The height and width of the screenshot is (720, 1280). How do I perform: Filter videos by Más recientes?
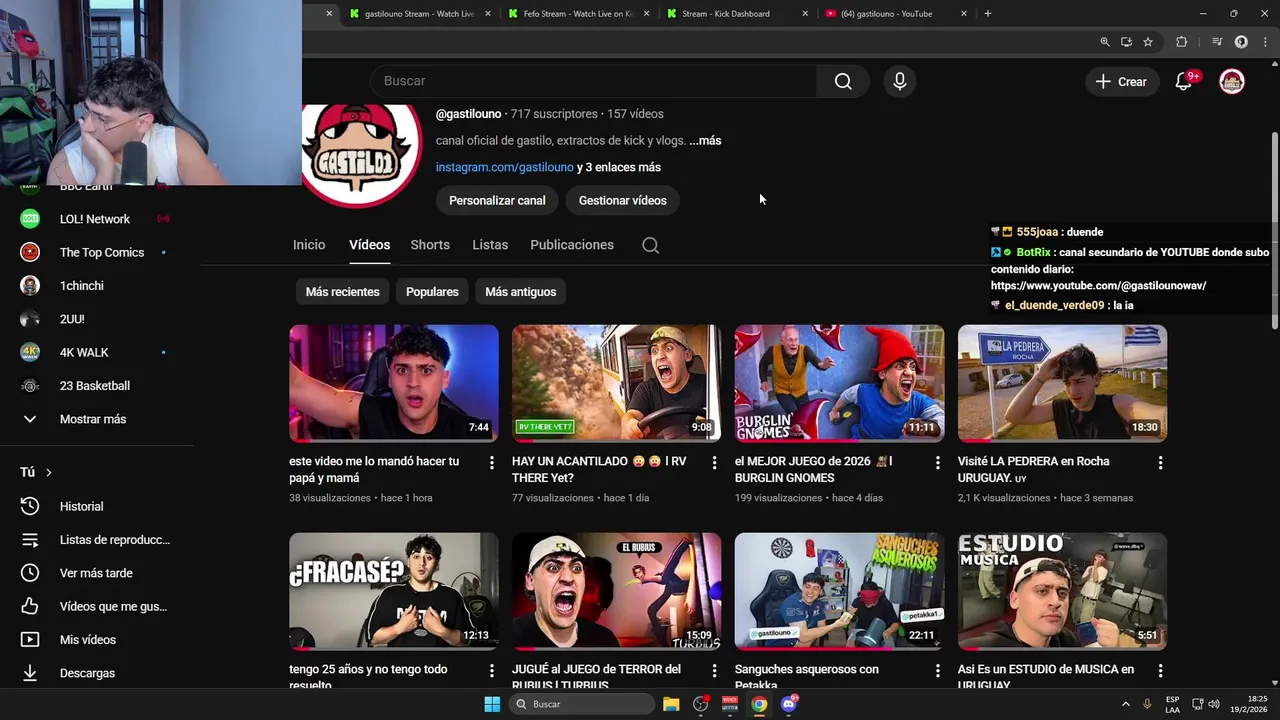coord(342,292)
